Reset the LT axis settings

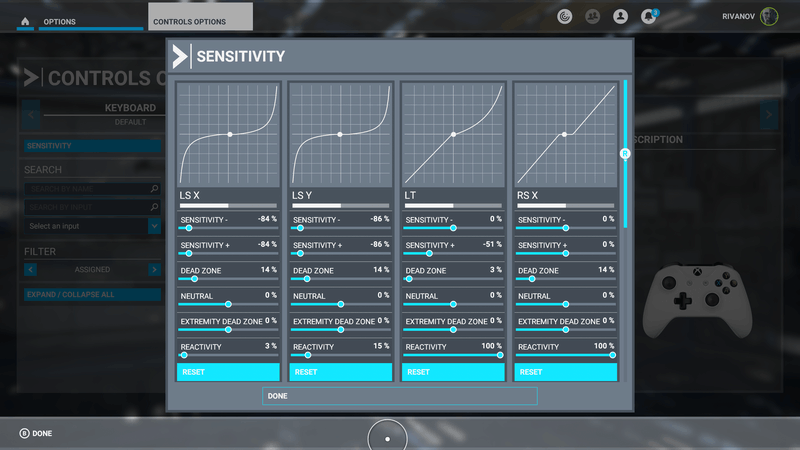pos(453,372)
